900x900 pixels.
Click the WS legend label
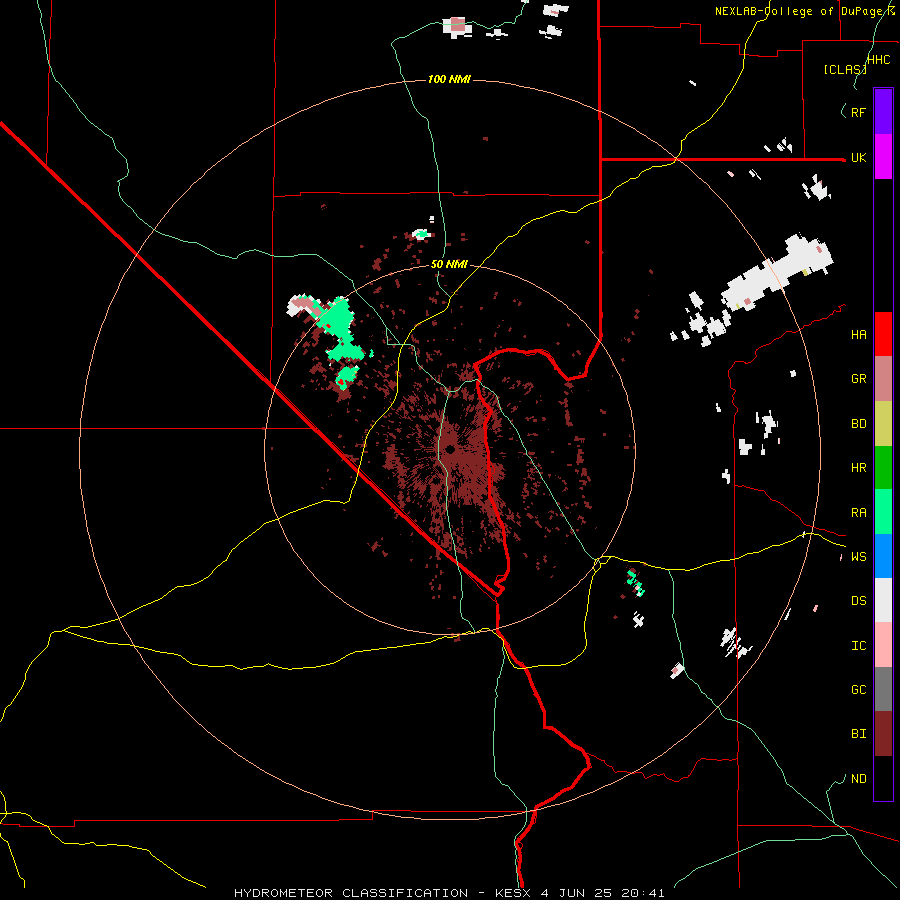click(x=858, y=556)
